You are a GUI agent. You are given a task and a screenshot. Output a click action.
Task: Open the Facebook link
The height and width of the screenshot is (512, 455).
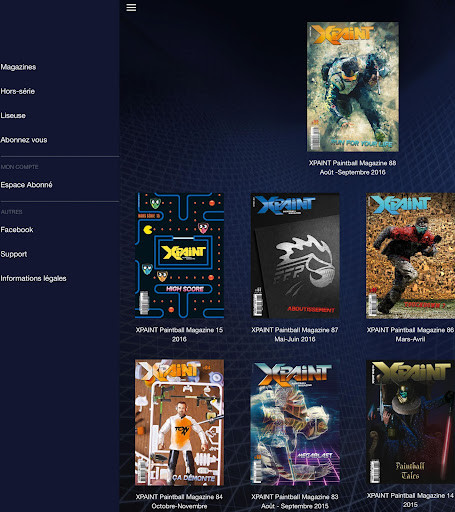click(17, 230)
